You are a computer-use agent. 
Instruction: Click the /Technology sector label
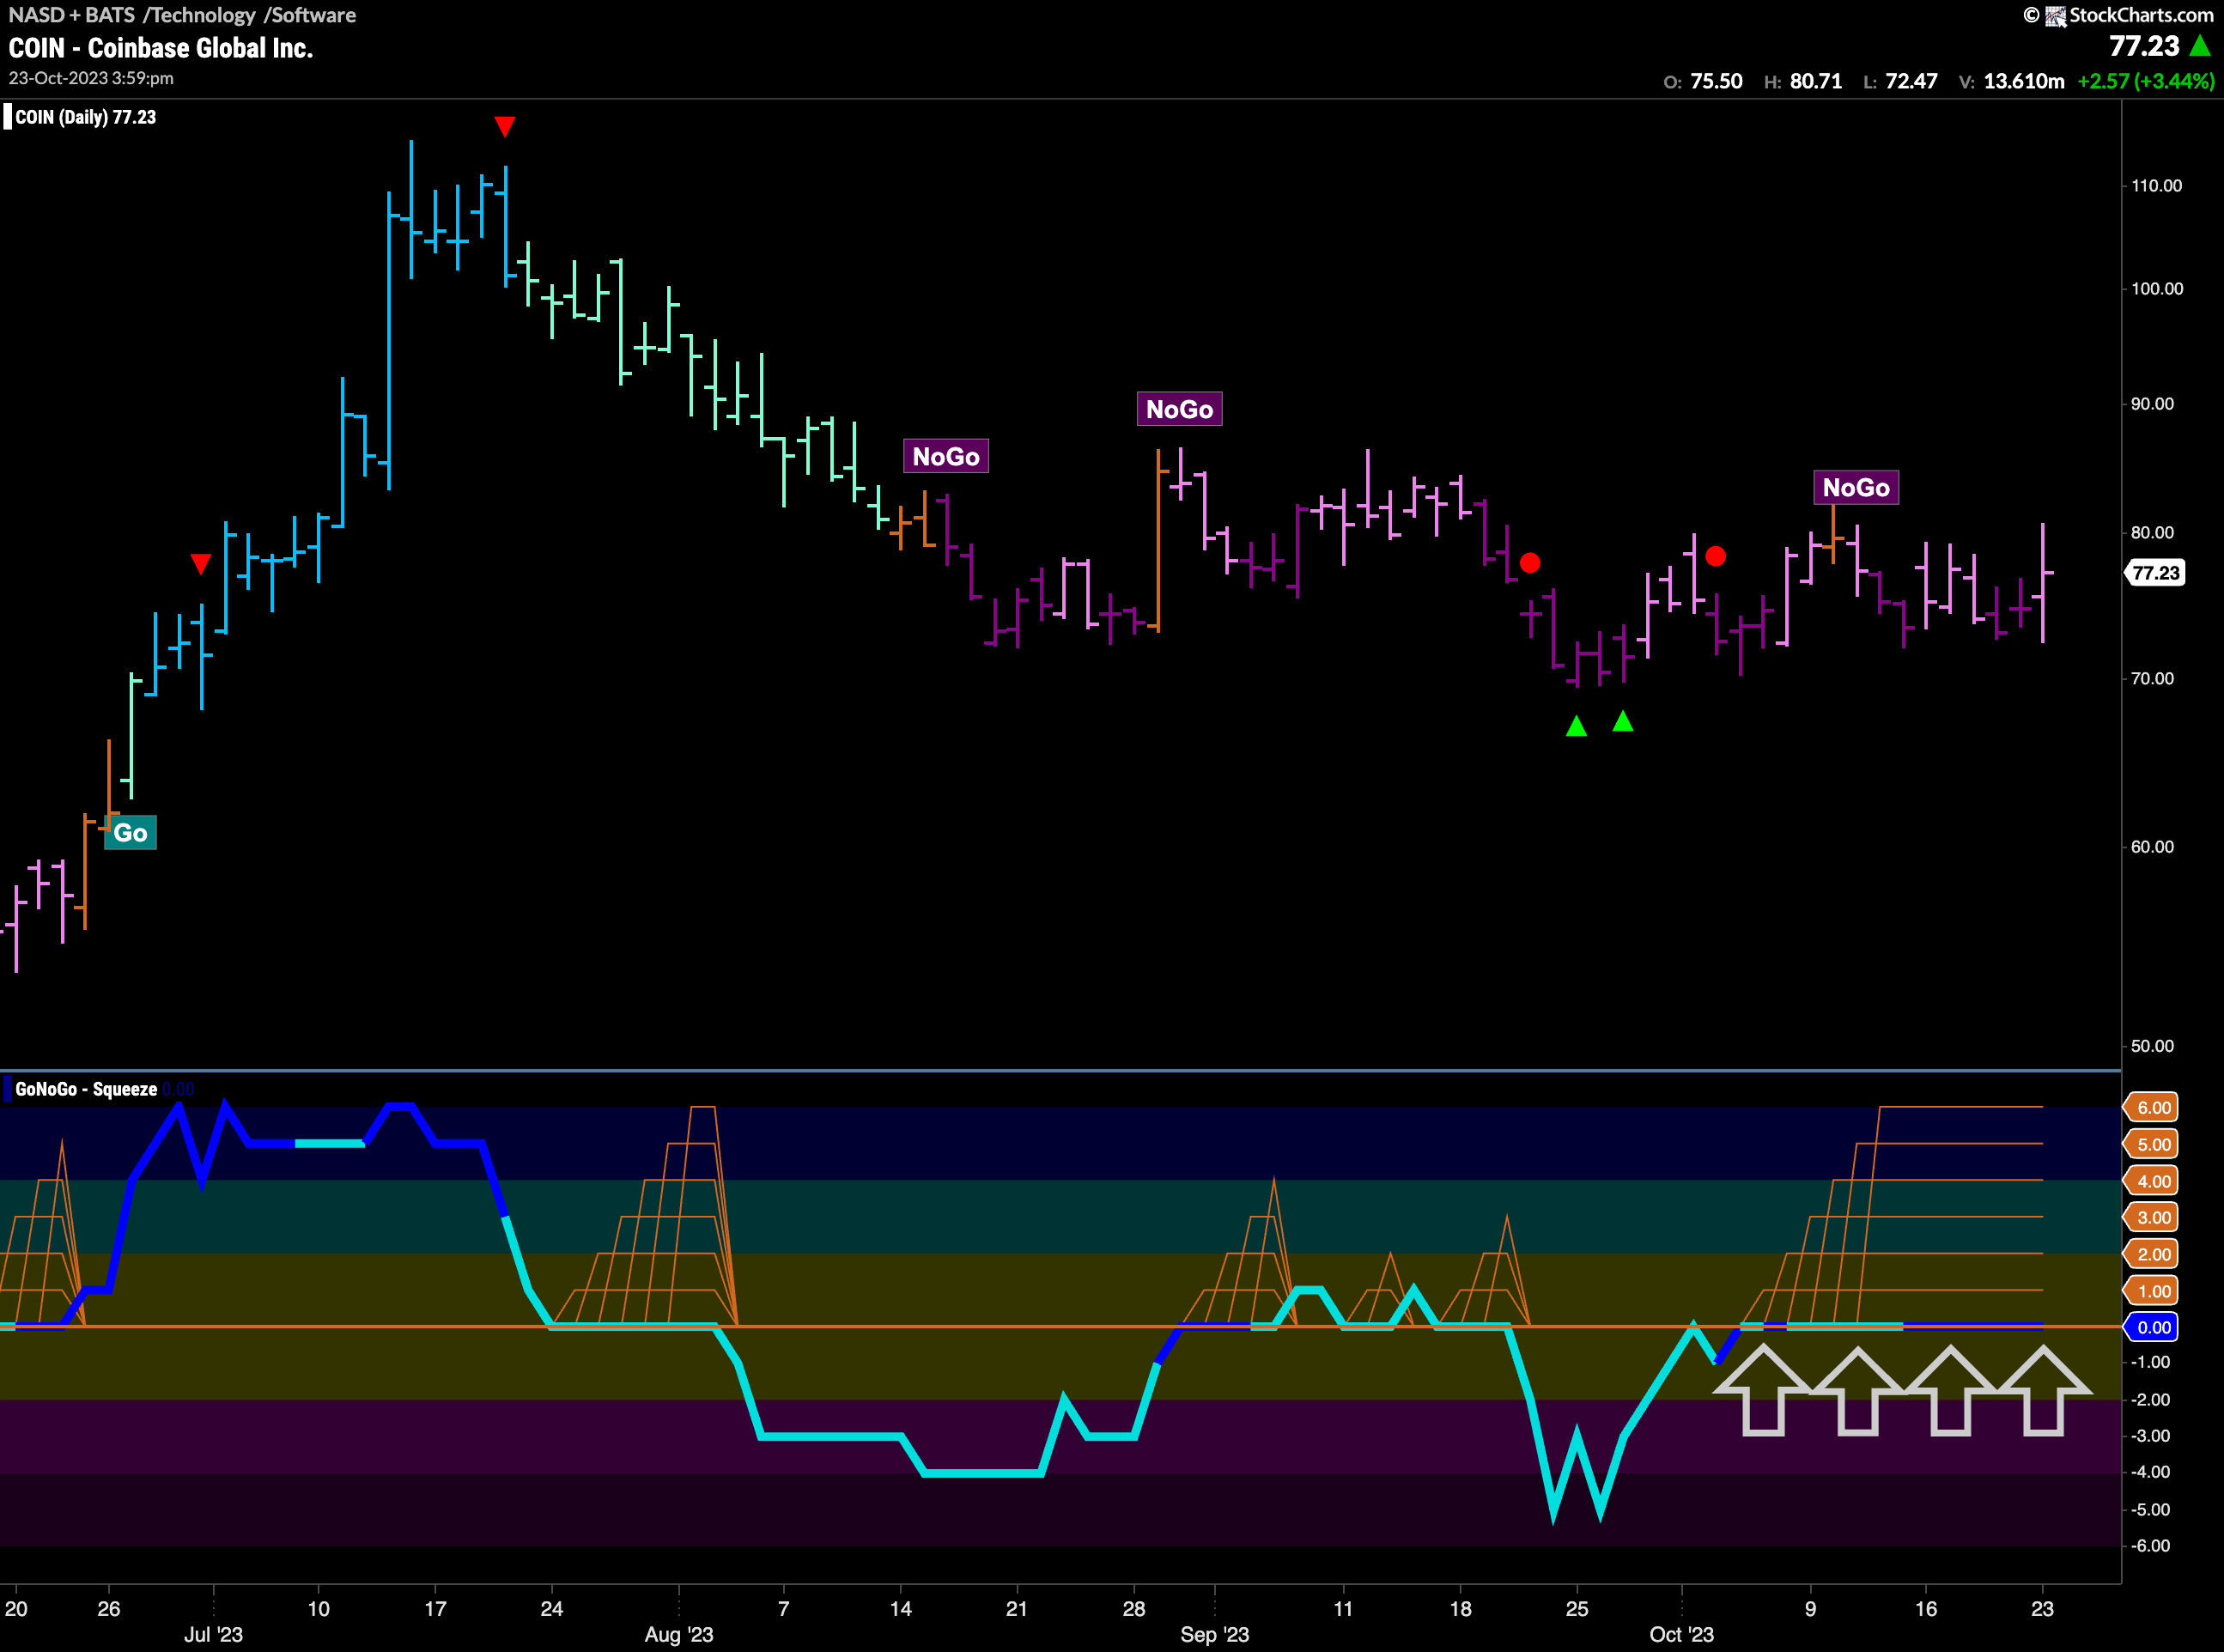click(x=199, y=15)
